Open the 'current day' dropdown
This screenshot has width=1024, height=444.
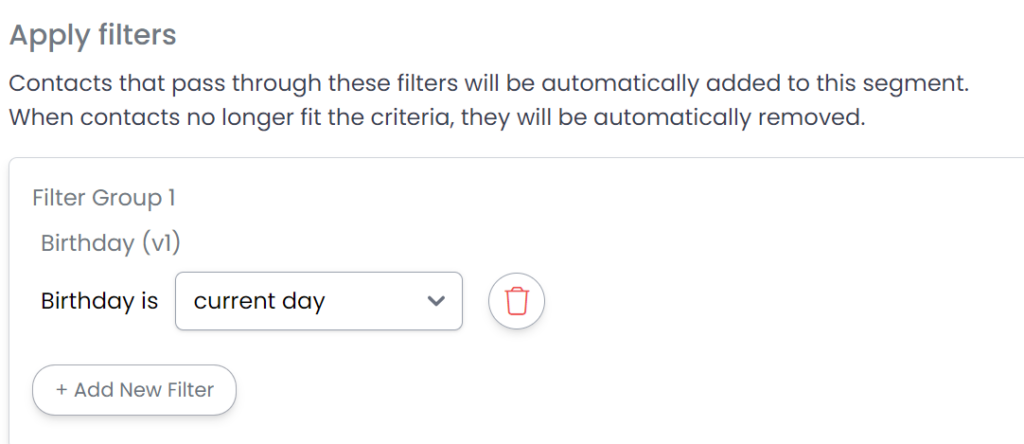click(318, 301)
